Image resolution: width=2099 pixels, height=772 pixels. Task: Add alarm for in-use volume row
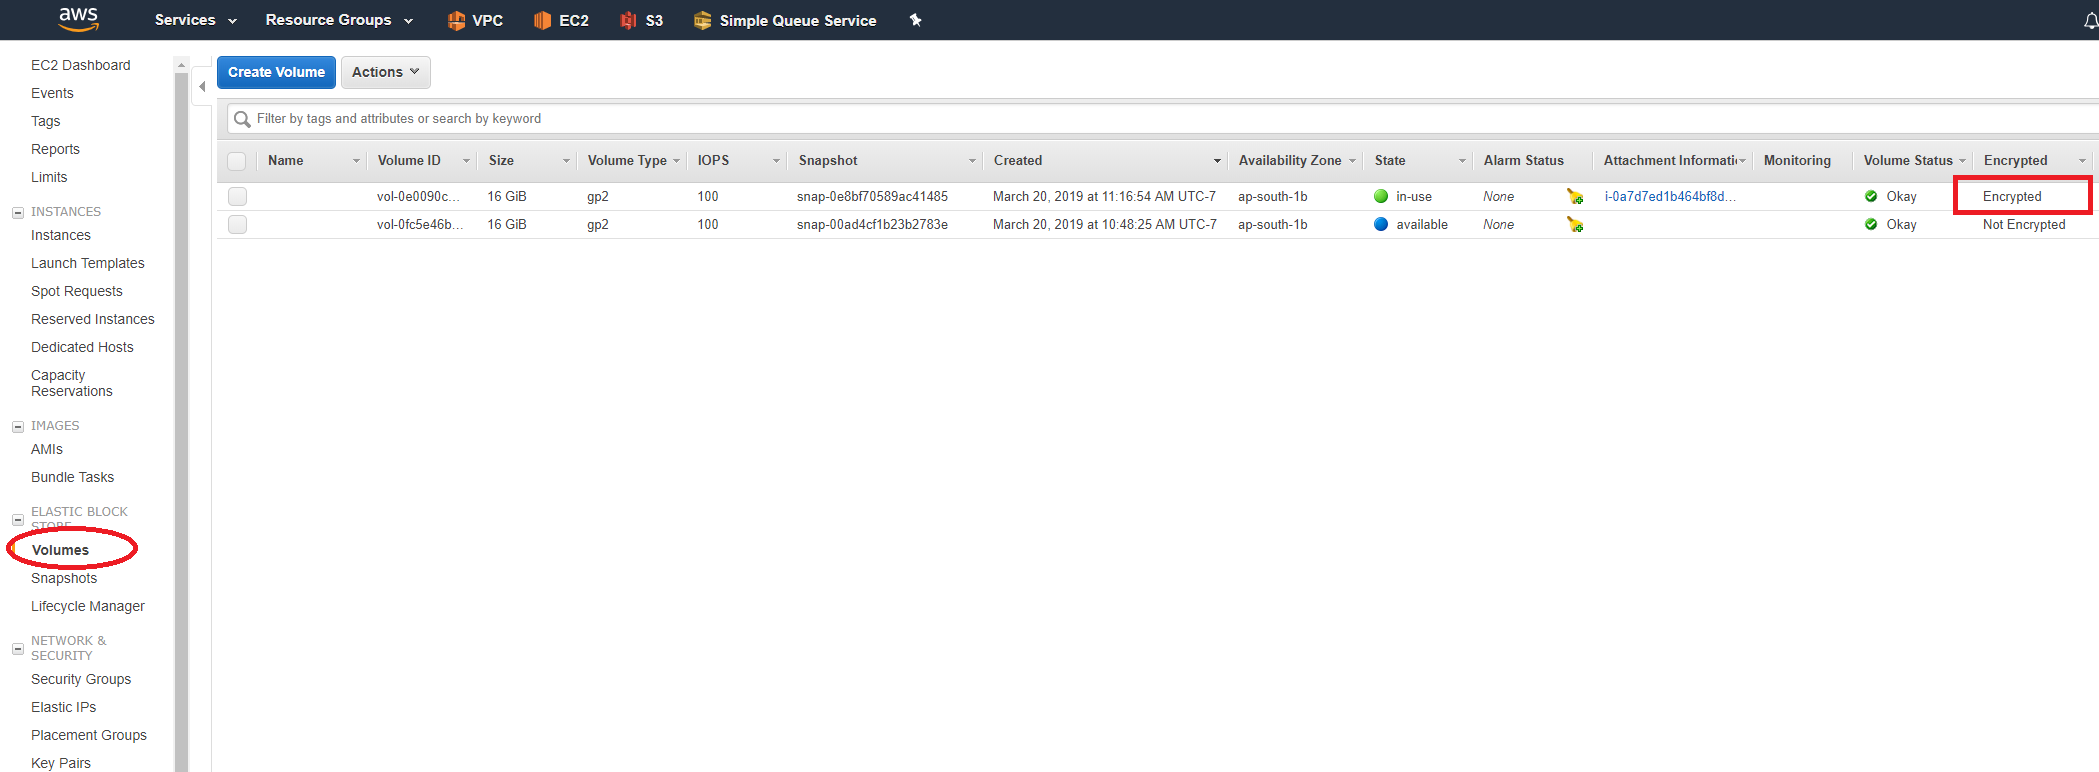[1575, 196]
